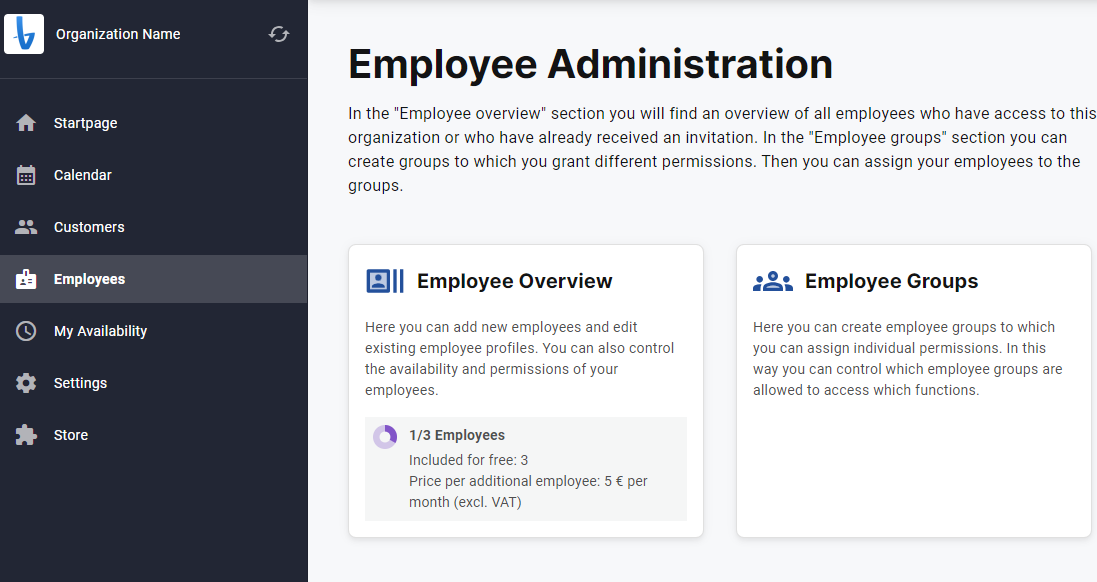1097x582 pixels.
Task: Click the Customers people icon
Action: pos(26,227)
